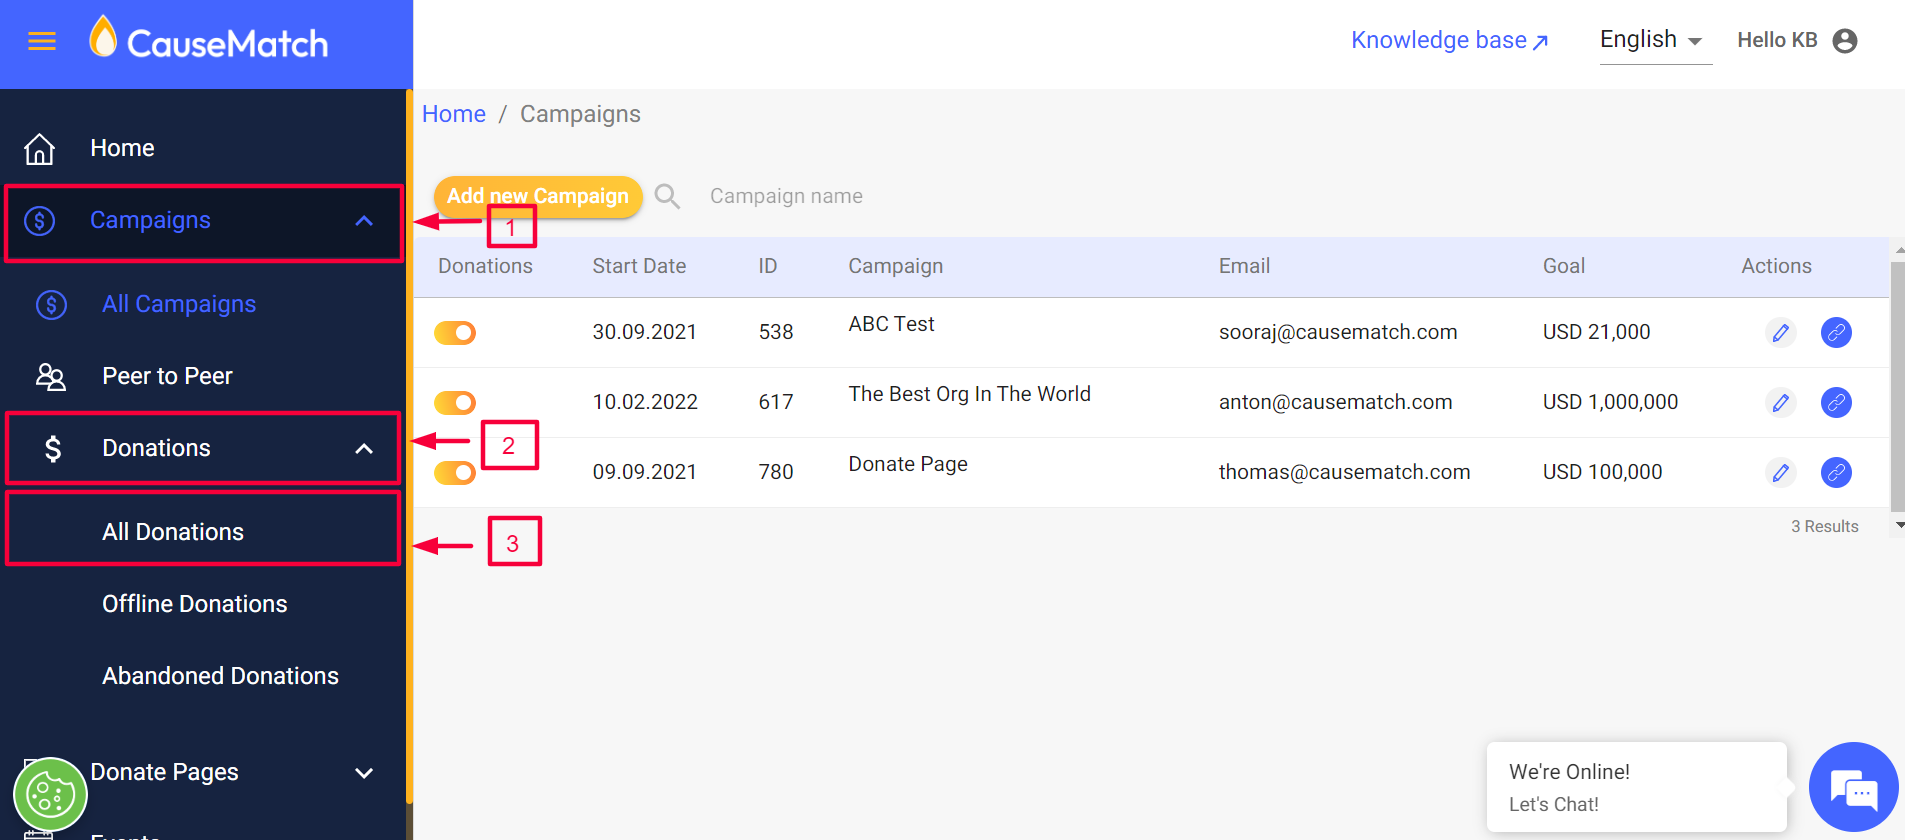Edit The Best Org In The World campaign
1905x840 pixels.
tap(1781, 402)
